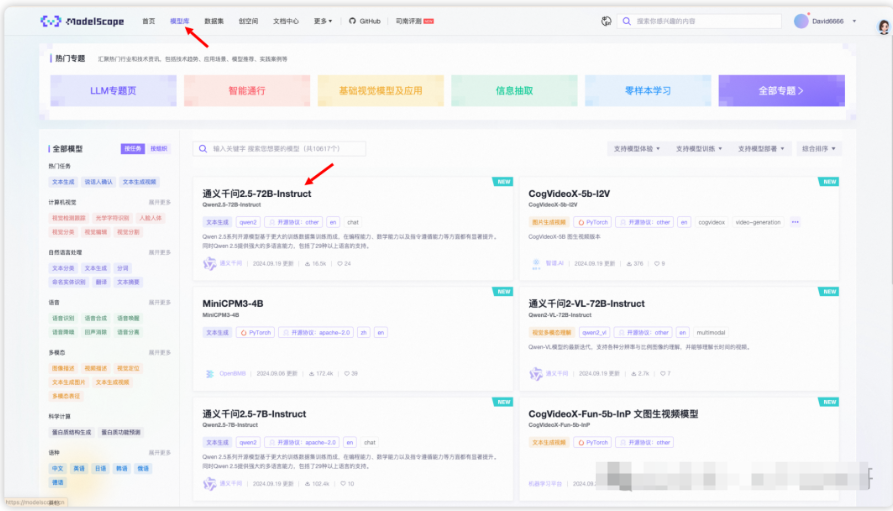Click the magnifier icon in the top search bar
This screenshot has height=511, width=893.
click(x=626, y=21)
